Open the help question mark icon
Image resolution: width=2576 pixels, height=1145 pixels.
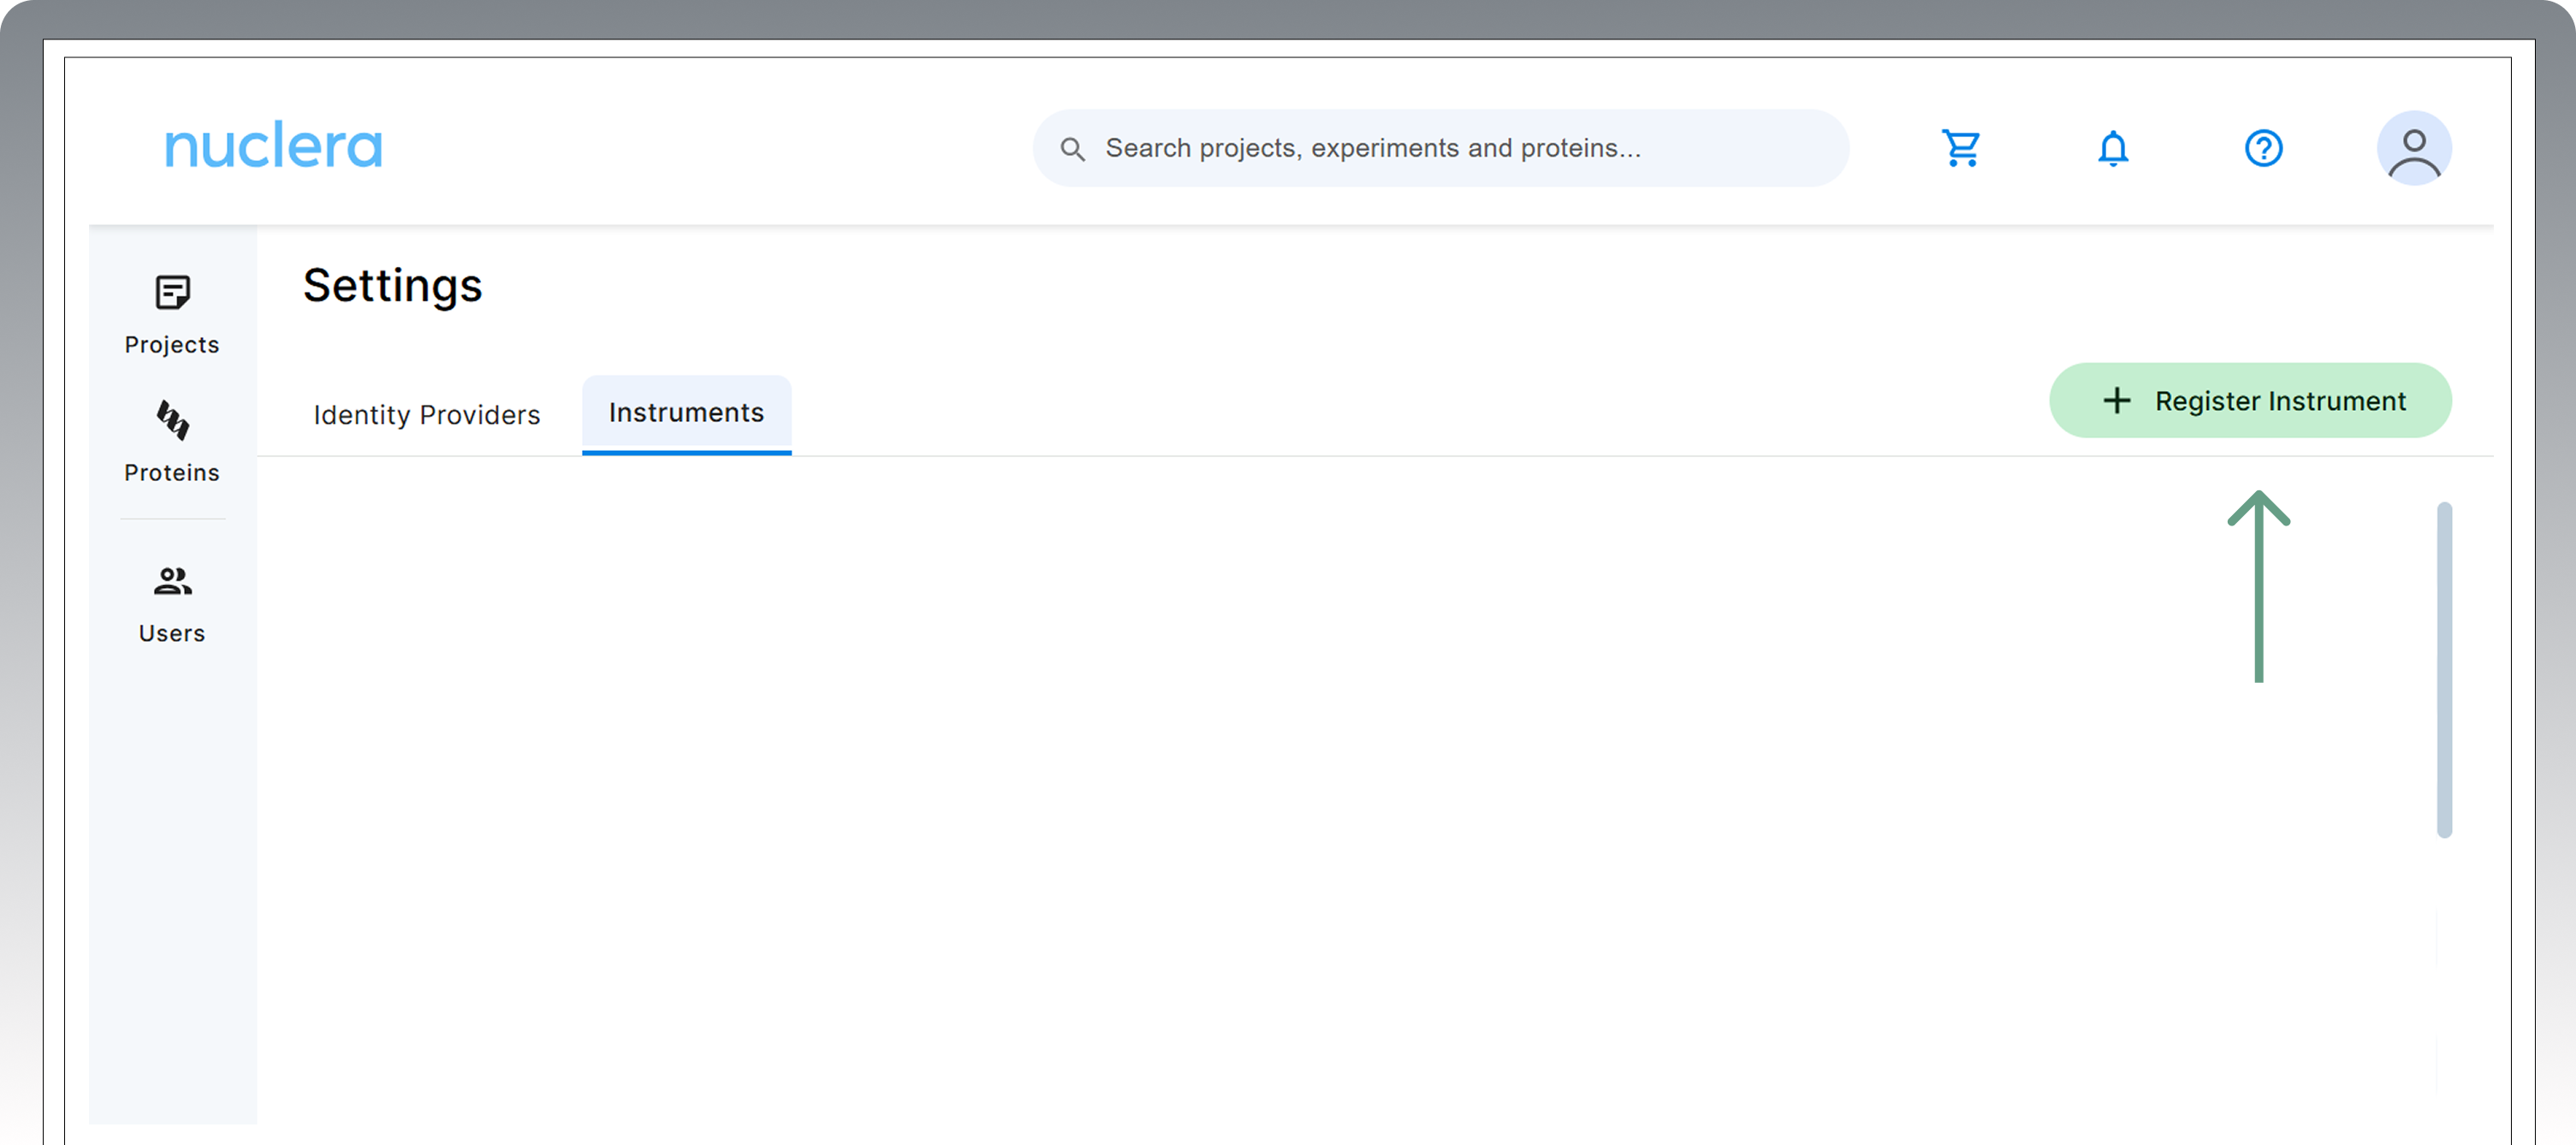pyautogui.click(x=2263, y=148)
